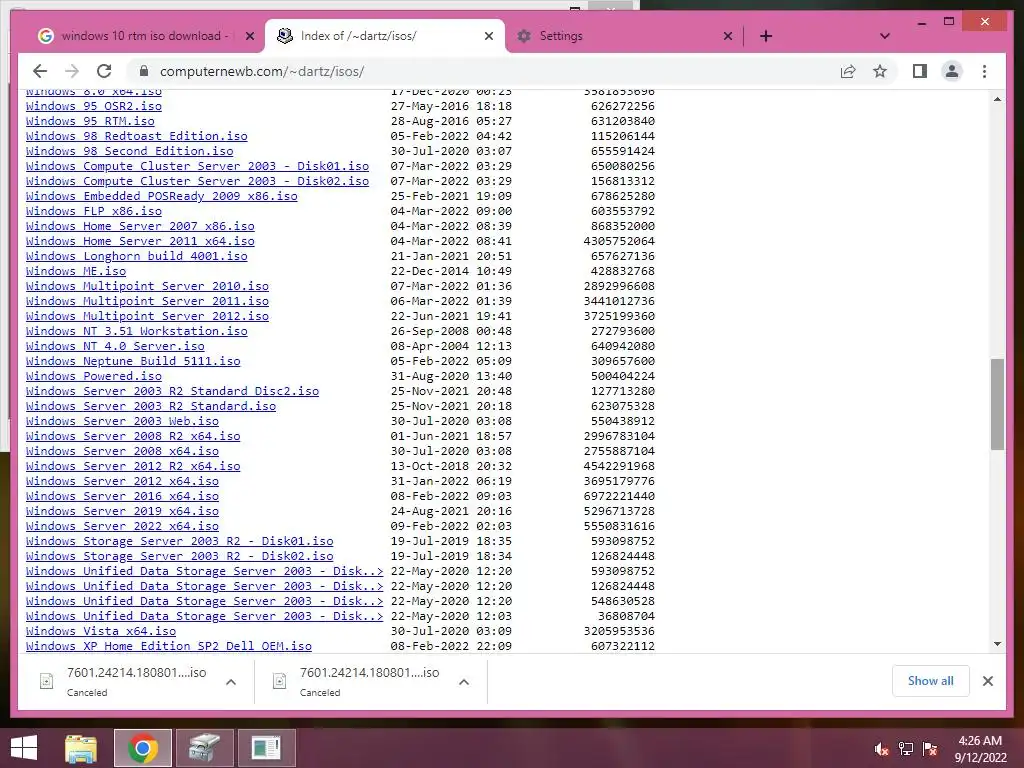Download Windows_95_RTM.iso
This screenshot has height=768, width=1024.
(x=90, y=121)
